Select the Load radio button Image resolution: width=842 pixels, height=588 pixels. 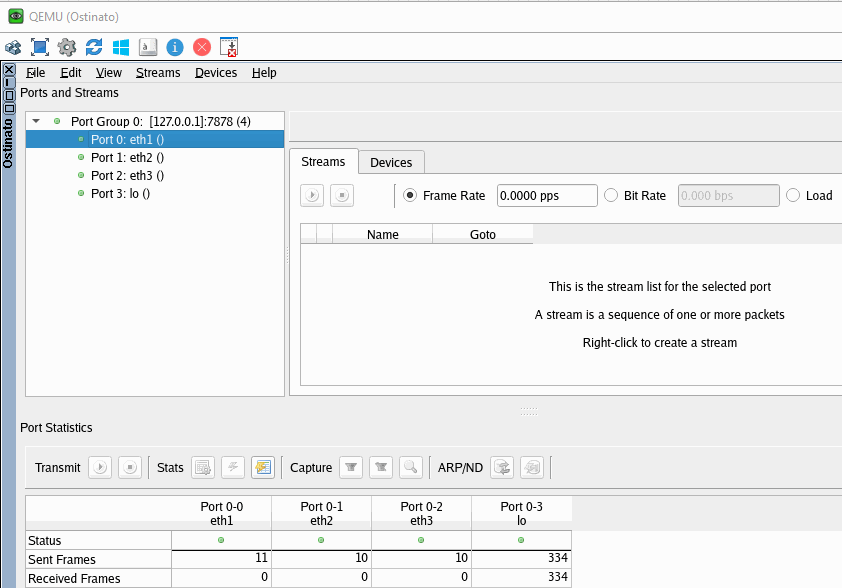794,196
